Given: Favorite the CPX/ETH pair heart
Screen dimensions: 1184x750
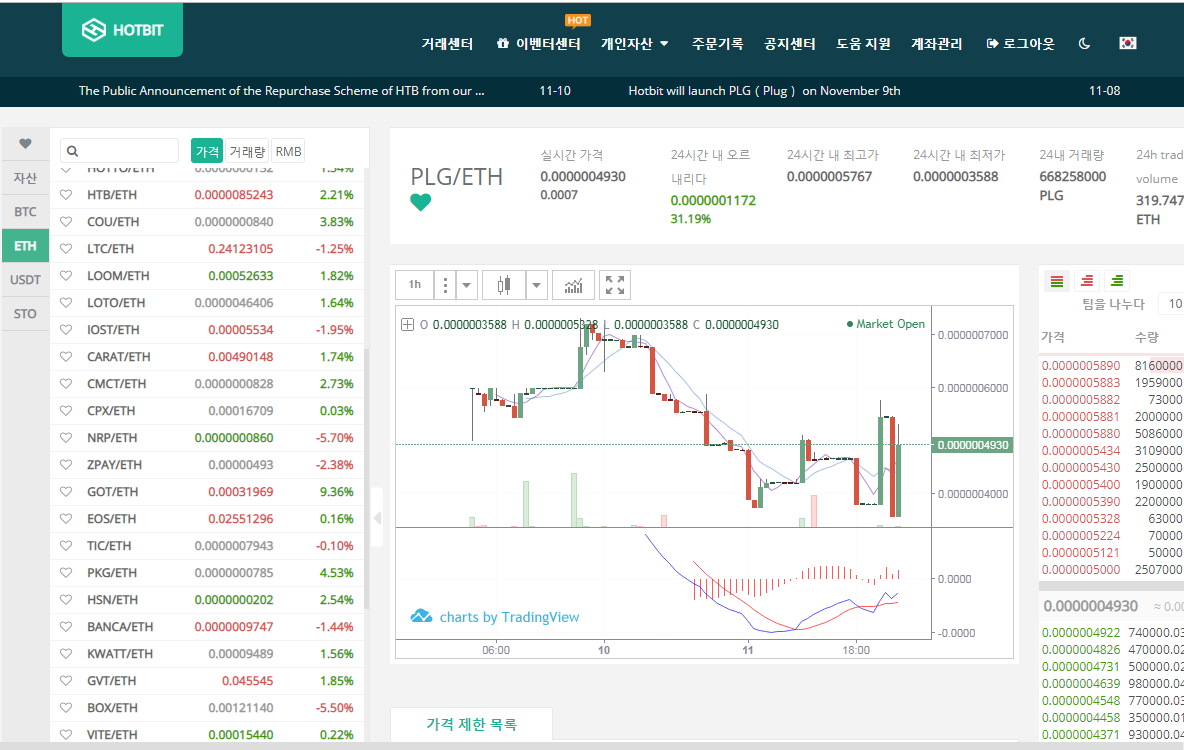Looking at the screenshot, I should point(66,411).
